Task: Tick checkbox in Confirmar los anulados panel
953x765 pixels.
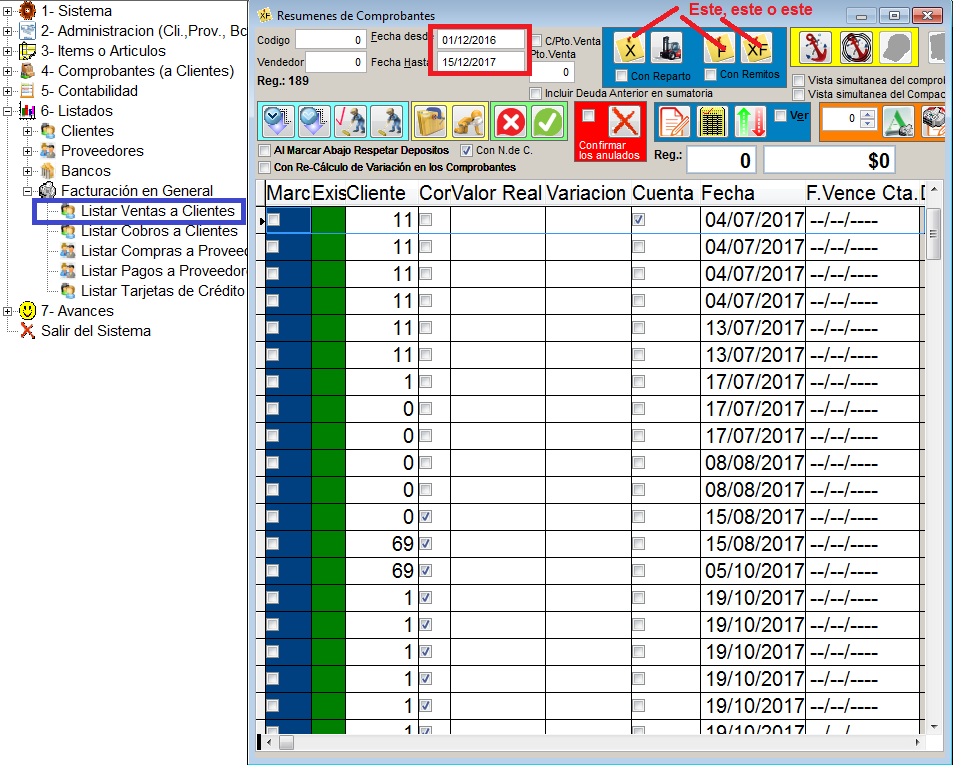Action: tap(588, 115)
